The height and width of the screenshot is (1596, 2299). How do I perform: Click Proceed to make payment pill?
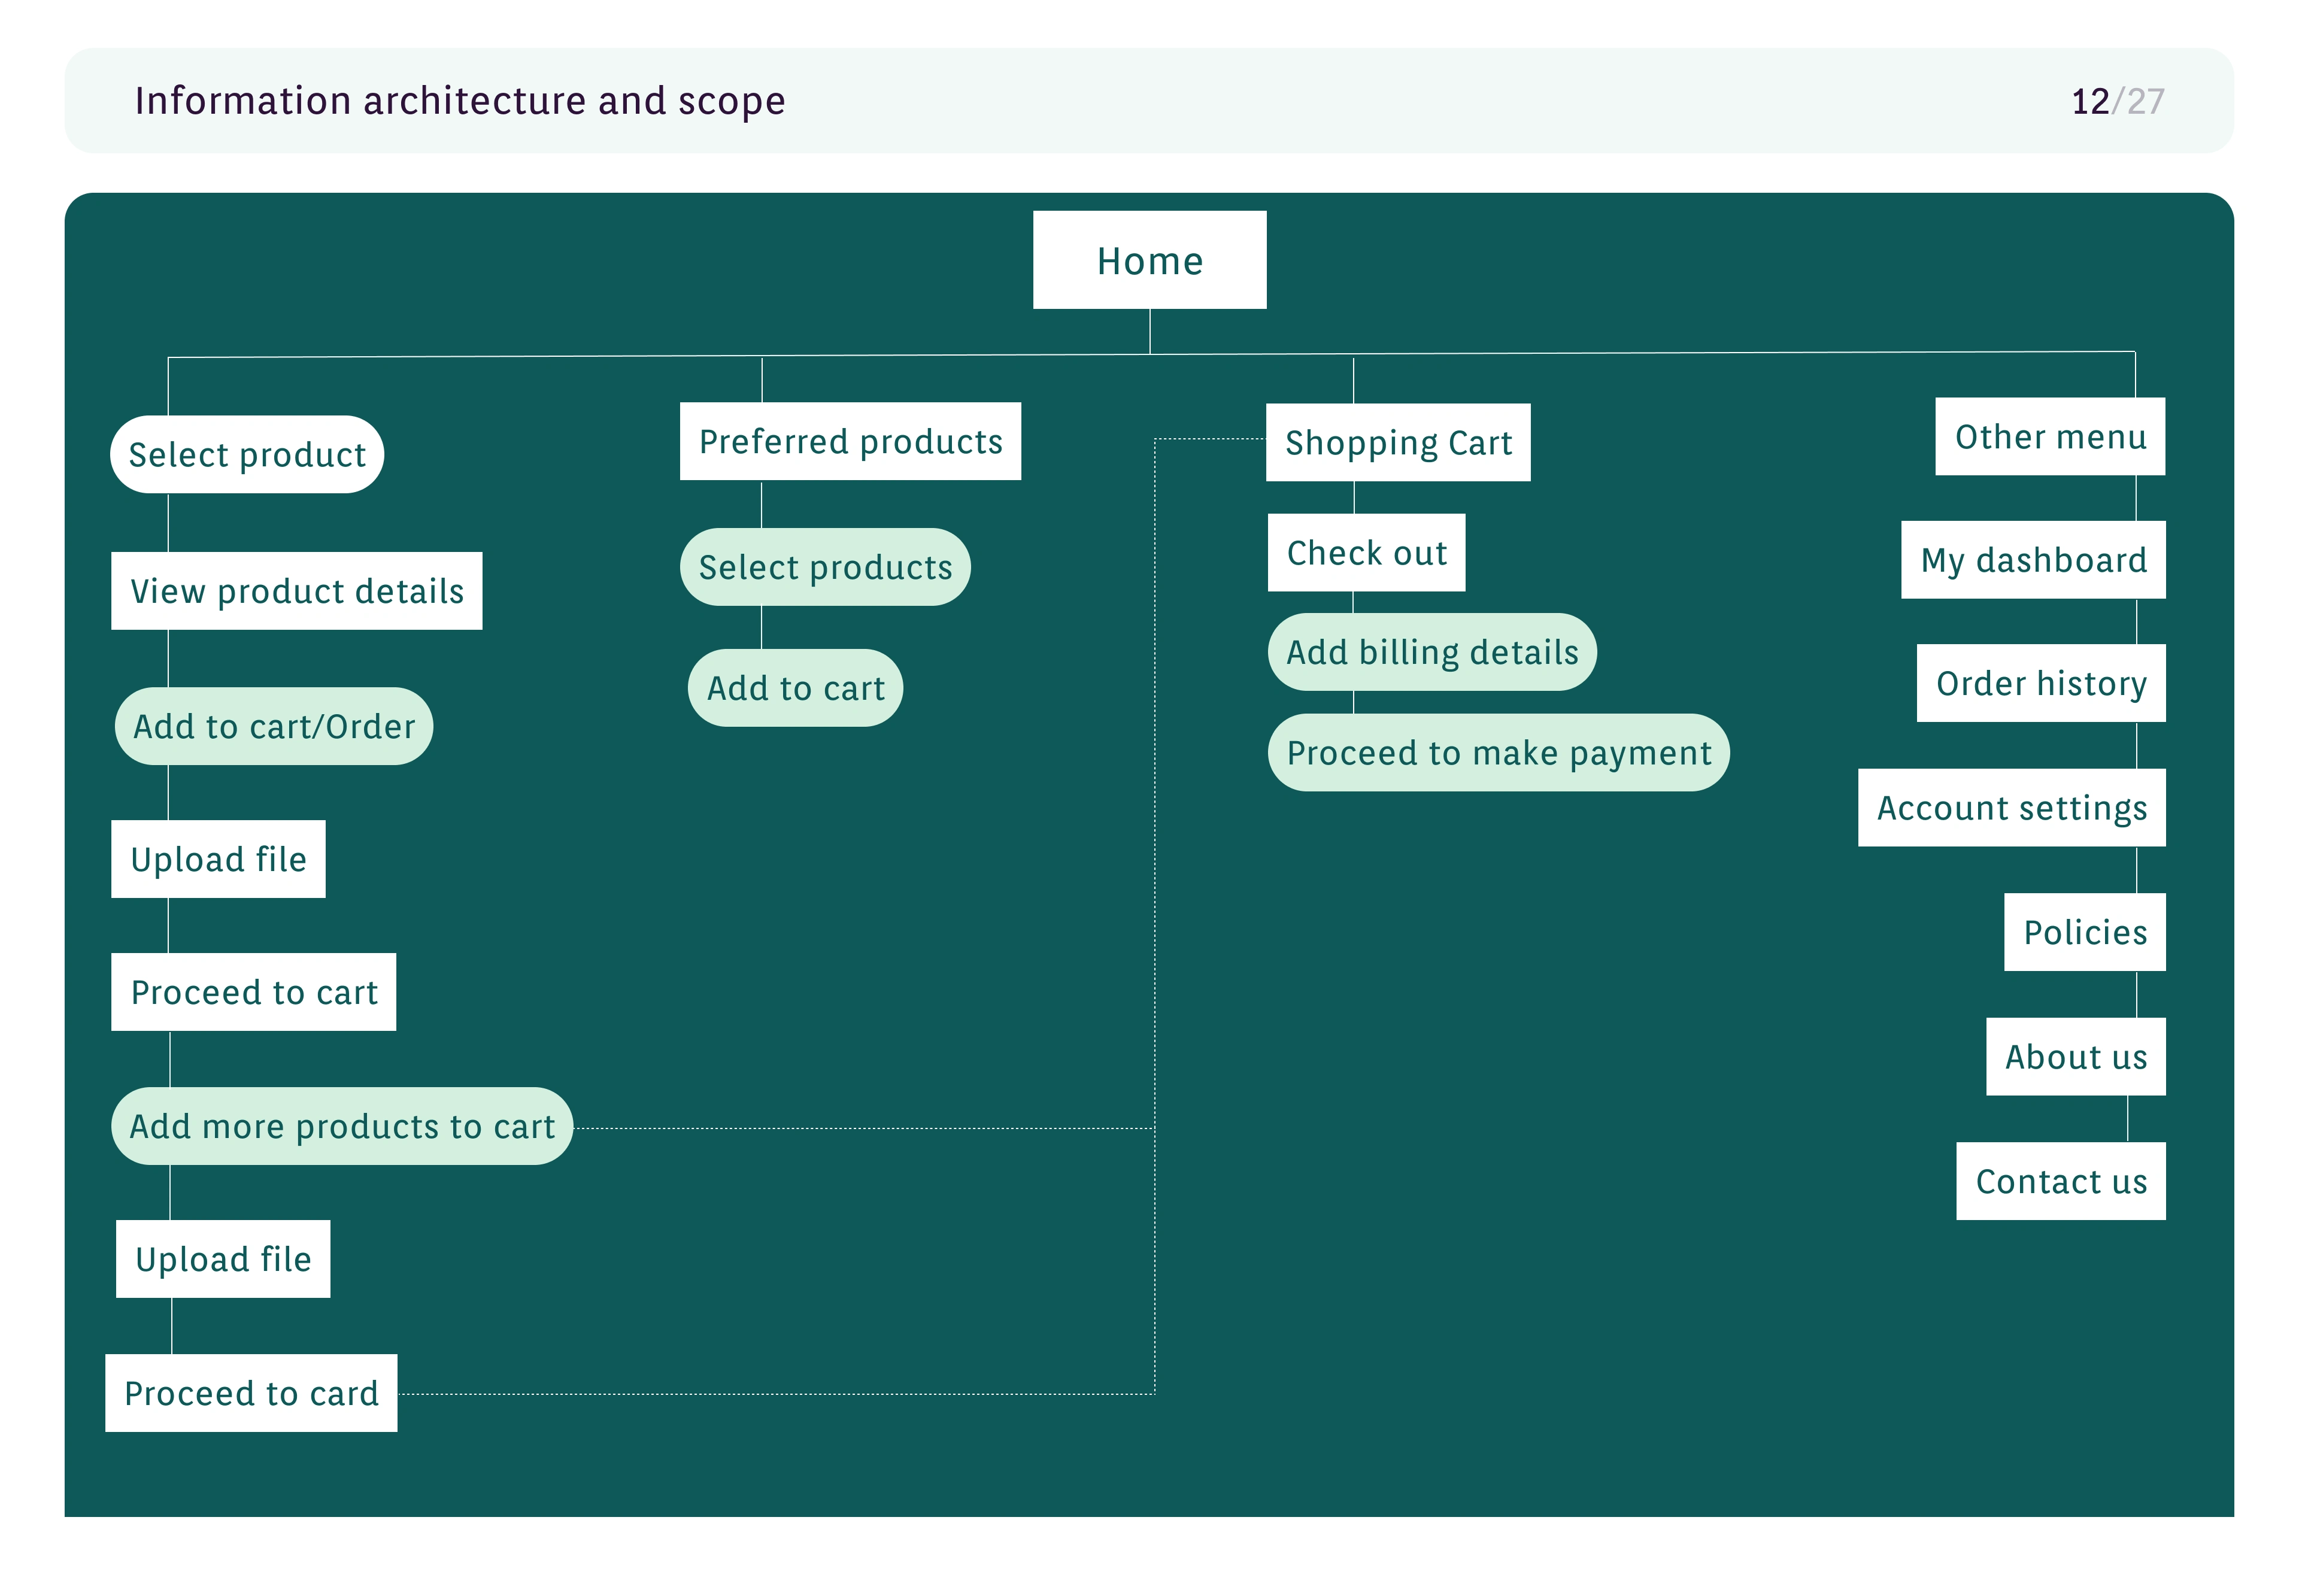click(x=1497, y=752)
